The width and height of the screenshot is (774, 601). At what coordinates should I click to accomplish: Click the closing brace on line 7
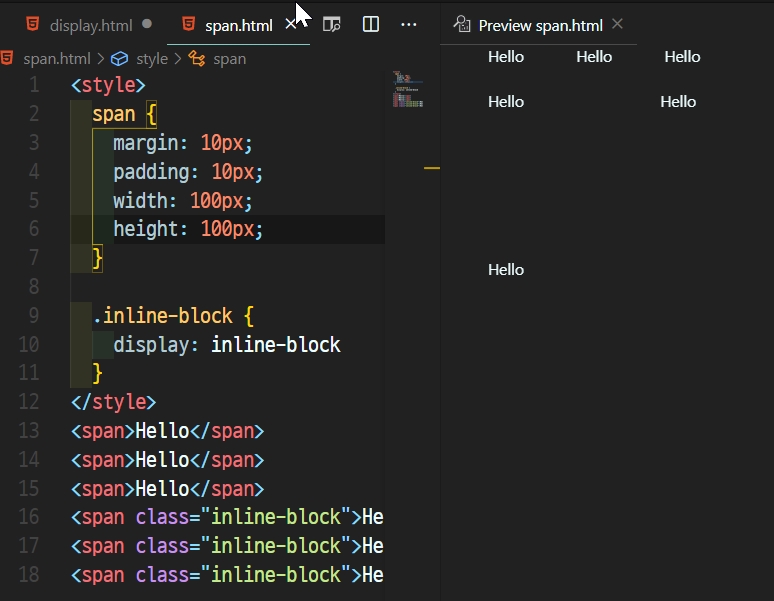point(97,258)
